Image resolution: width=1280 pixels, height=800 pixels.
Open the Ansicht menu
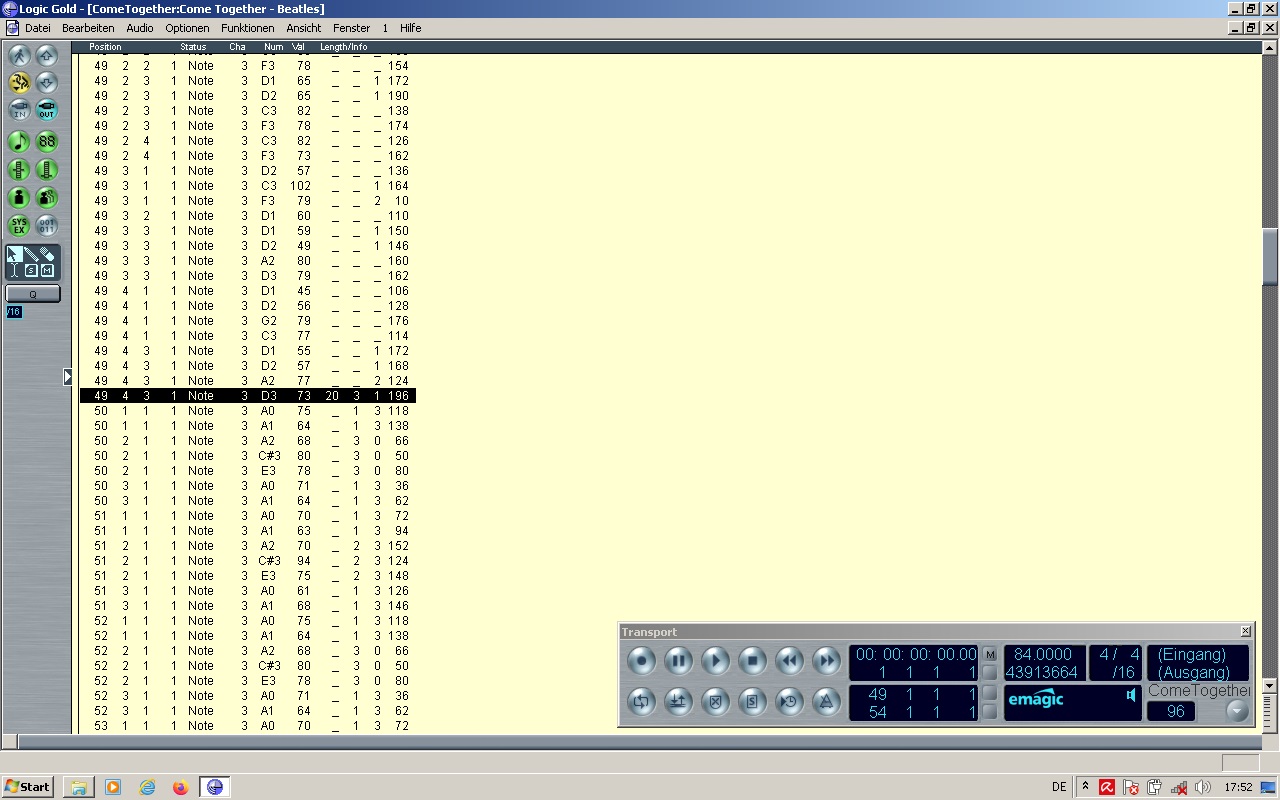pos(304,28)
